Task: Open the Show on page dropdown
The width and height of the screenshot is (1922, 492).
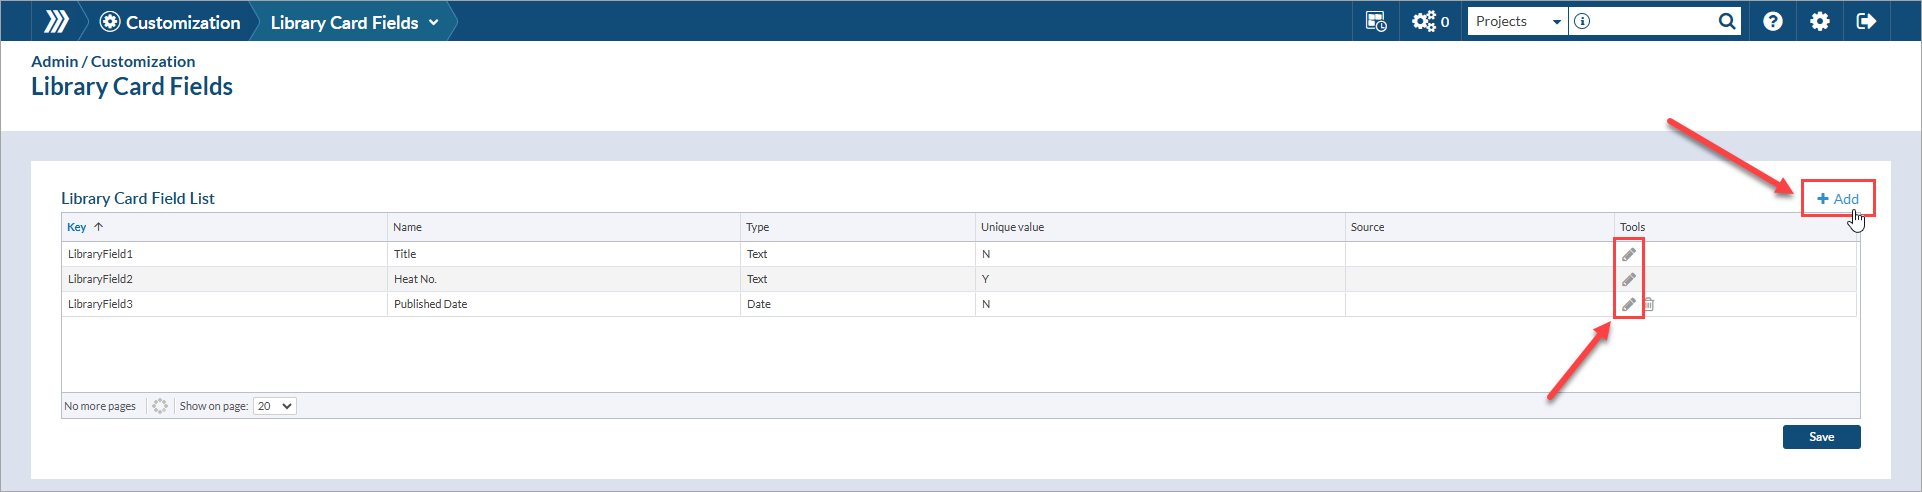Action: coord(274,406)
